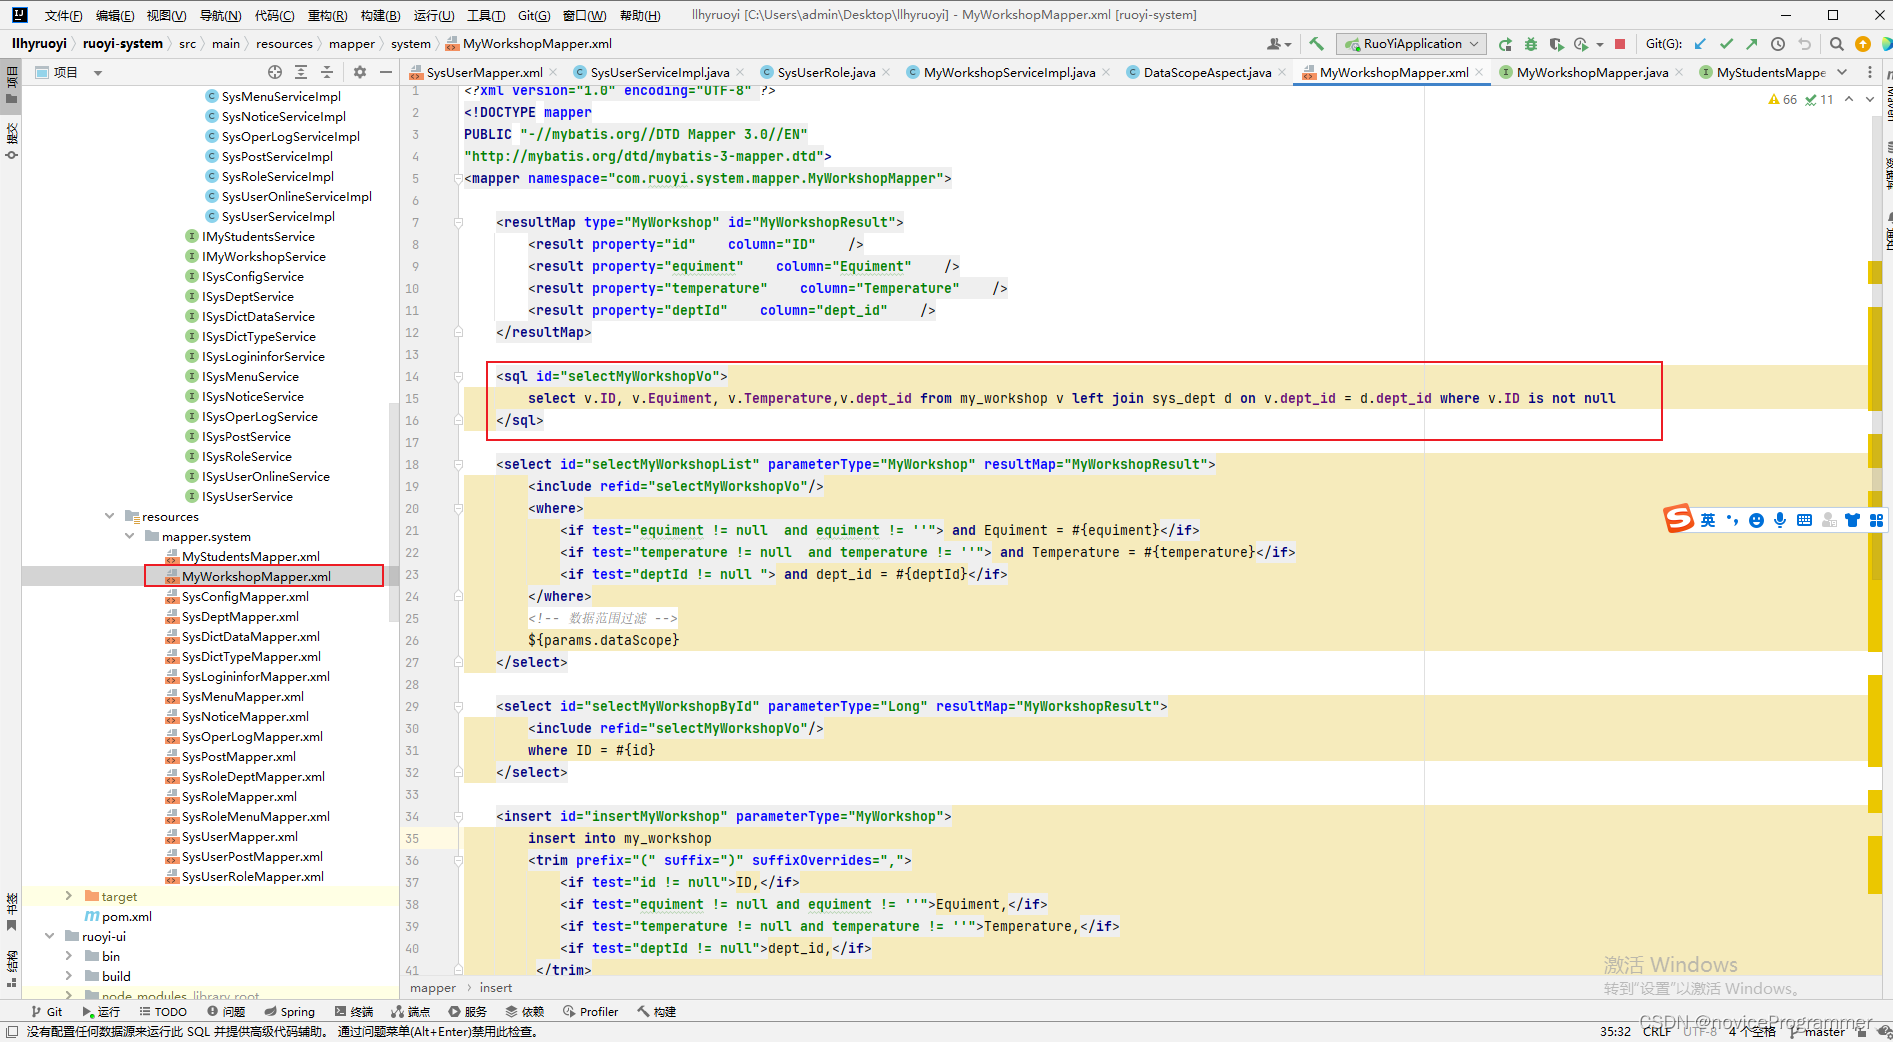Screen dimensions: 1893x1042
Task: Update project with the blue Git arrow
Action: click(x=1700, y=44)
